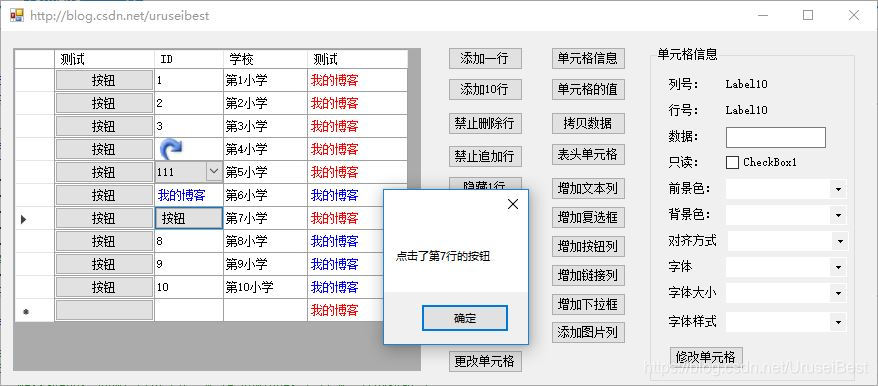Click the 学校 column header
878x386 pixels.
[265, 59]
